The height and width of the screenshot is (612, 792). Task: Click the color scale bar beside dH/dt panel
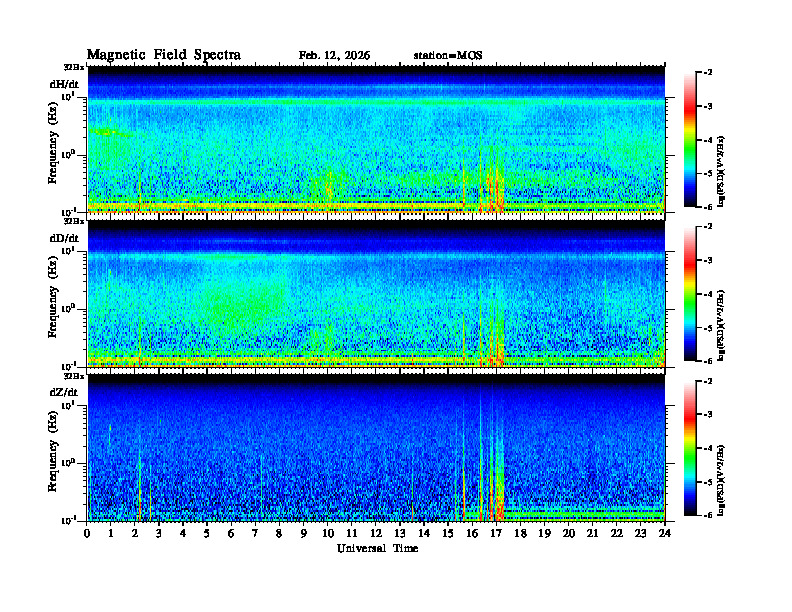tap(689, 139)
